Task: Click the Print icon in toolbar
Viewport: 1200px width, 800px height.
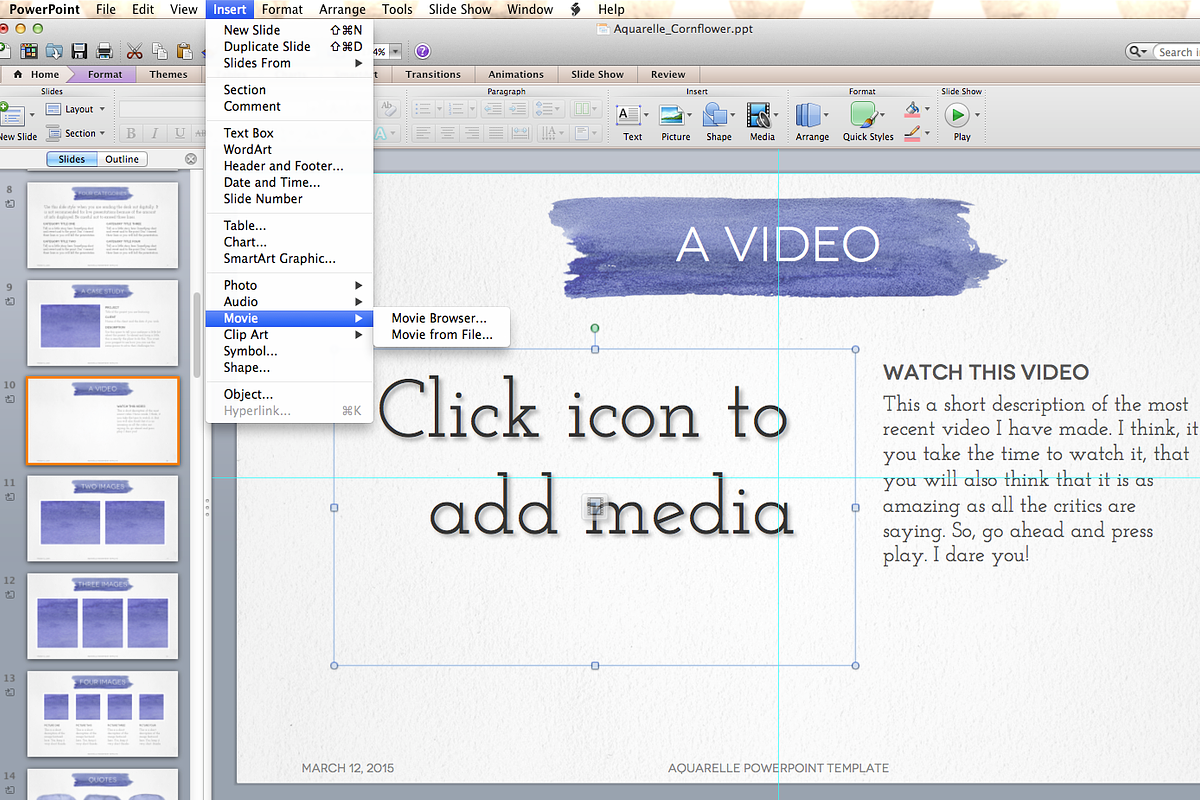Action: tap(104, 51)
